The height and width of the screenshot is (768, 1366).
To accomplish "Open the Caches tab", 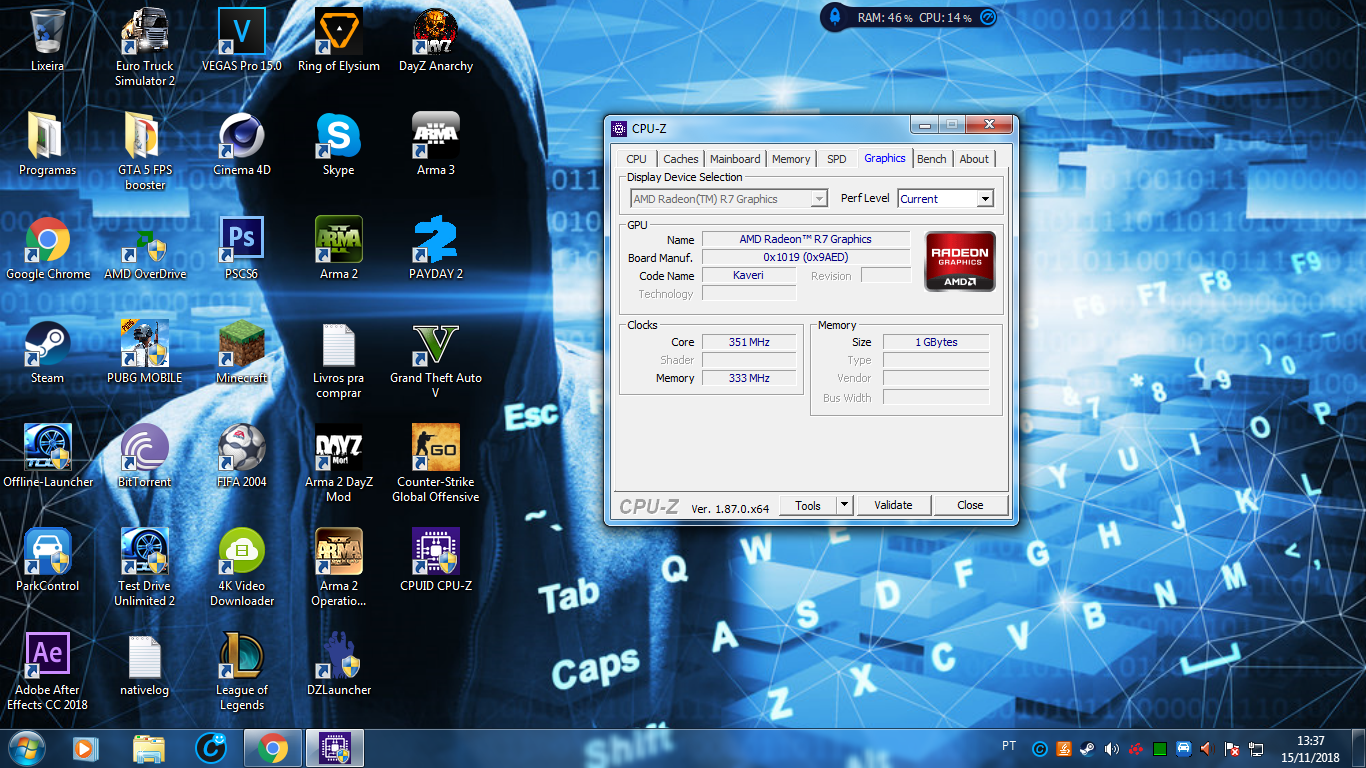I will (x=681, y=159).
